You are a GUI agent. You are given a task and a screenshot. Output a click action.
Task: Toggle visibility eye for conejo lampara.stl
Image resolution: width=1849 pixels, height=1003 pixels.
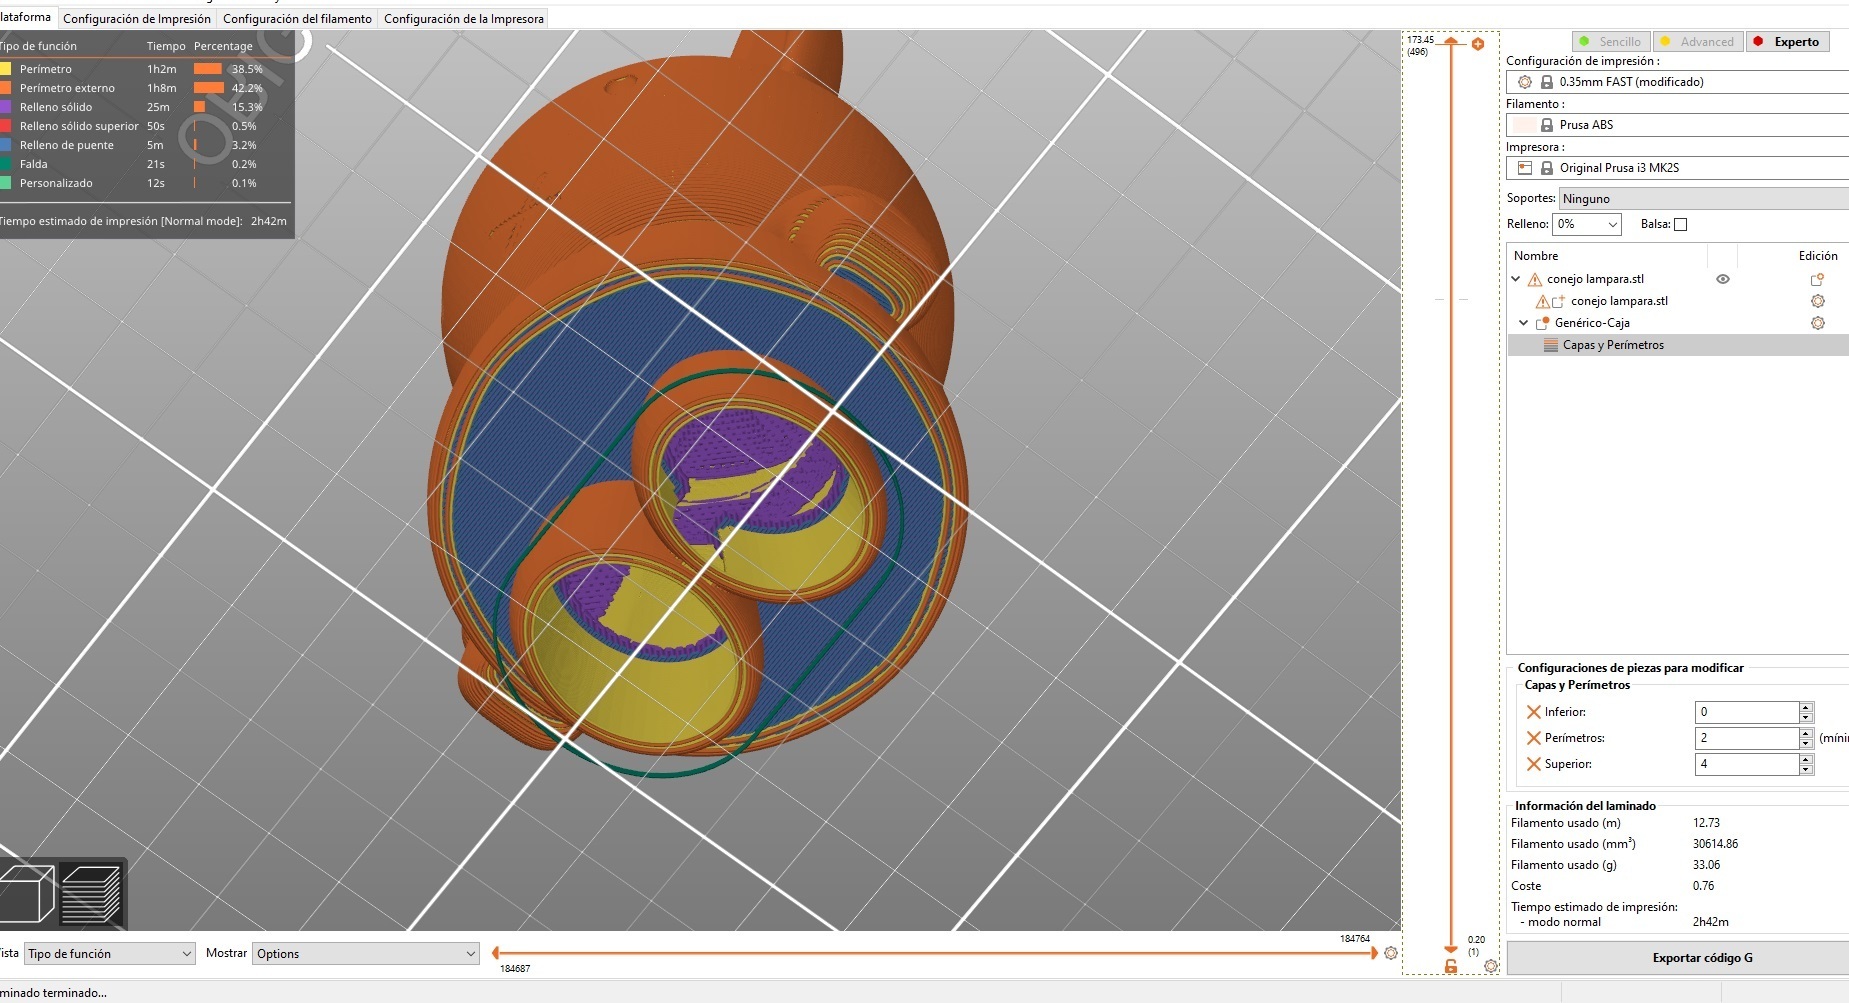click(x=1722, y=279)
